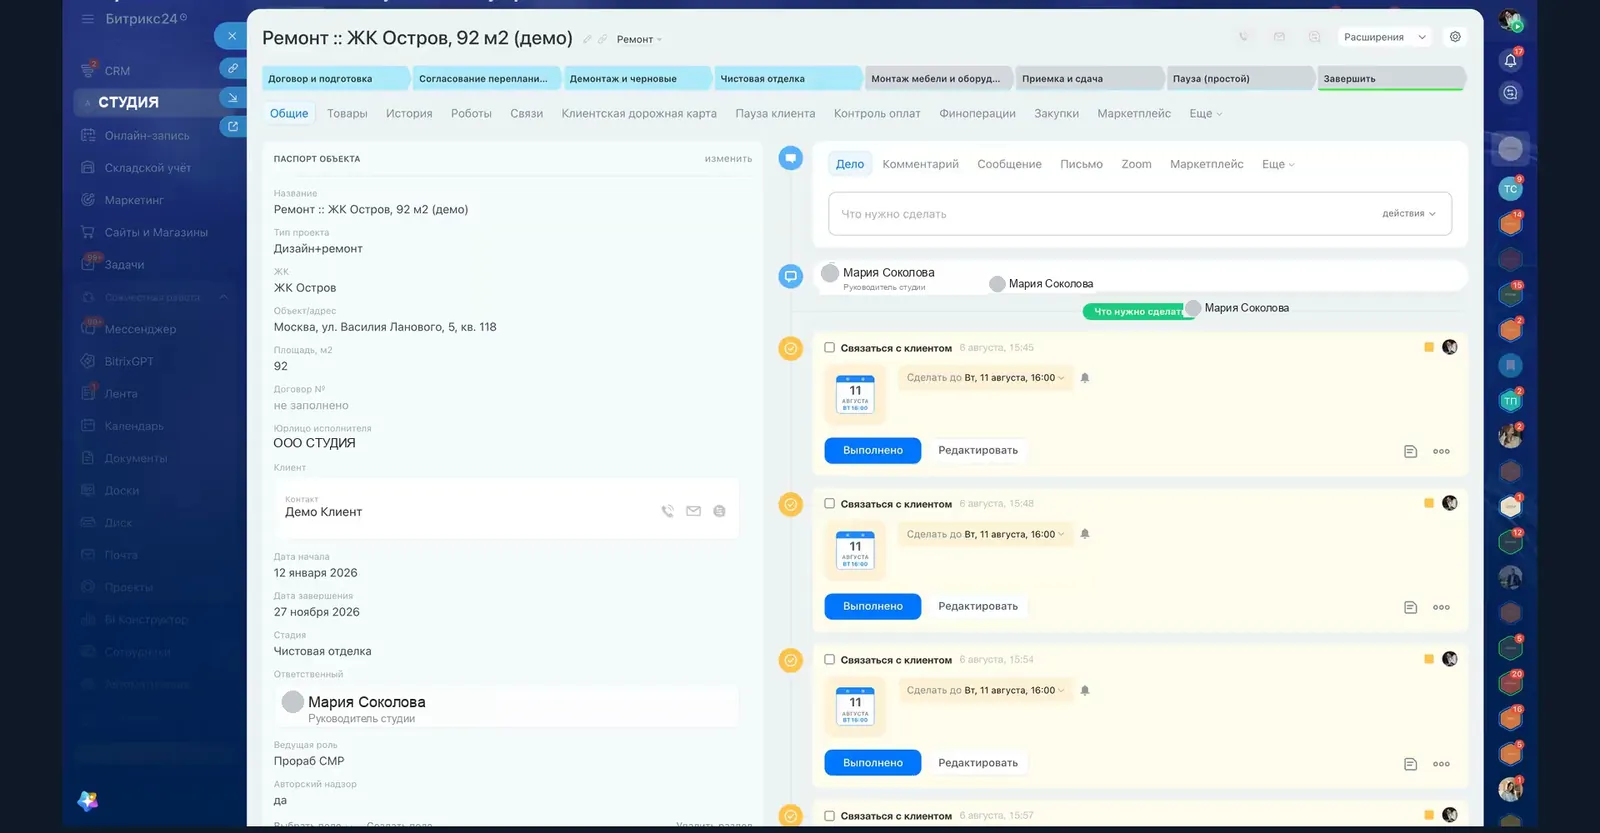Image resolution: width=1600 pixels, height=833 pixels.
Task: Open the TC chat in right rail
Action: click(1510, 188)
